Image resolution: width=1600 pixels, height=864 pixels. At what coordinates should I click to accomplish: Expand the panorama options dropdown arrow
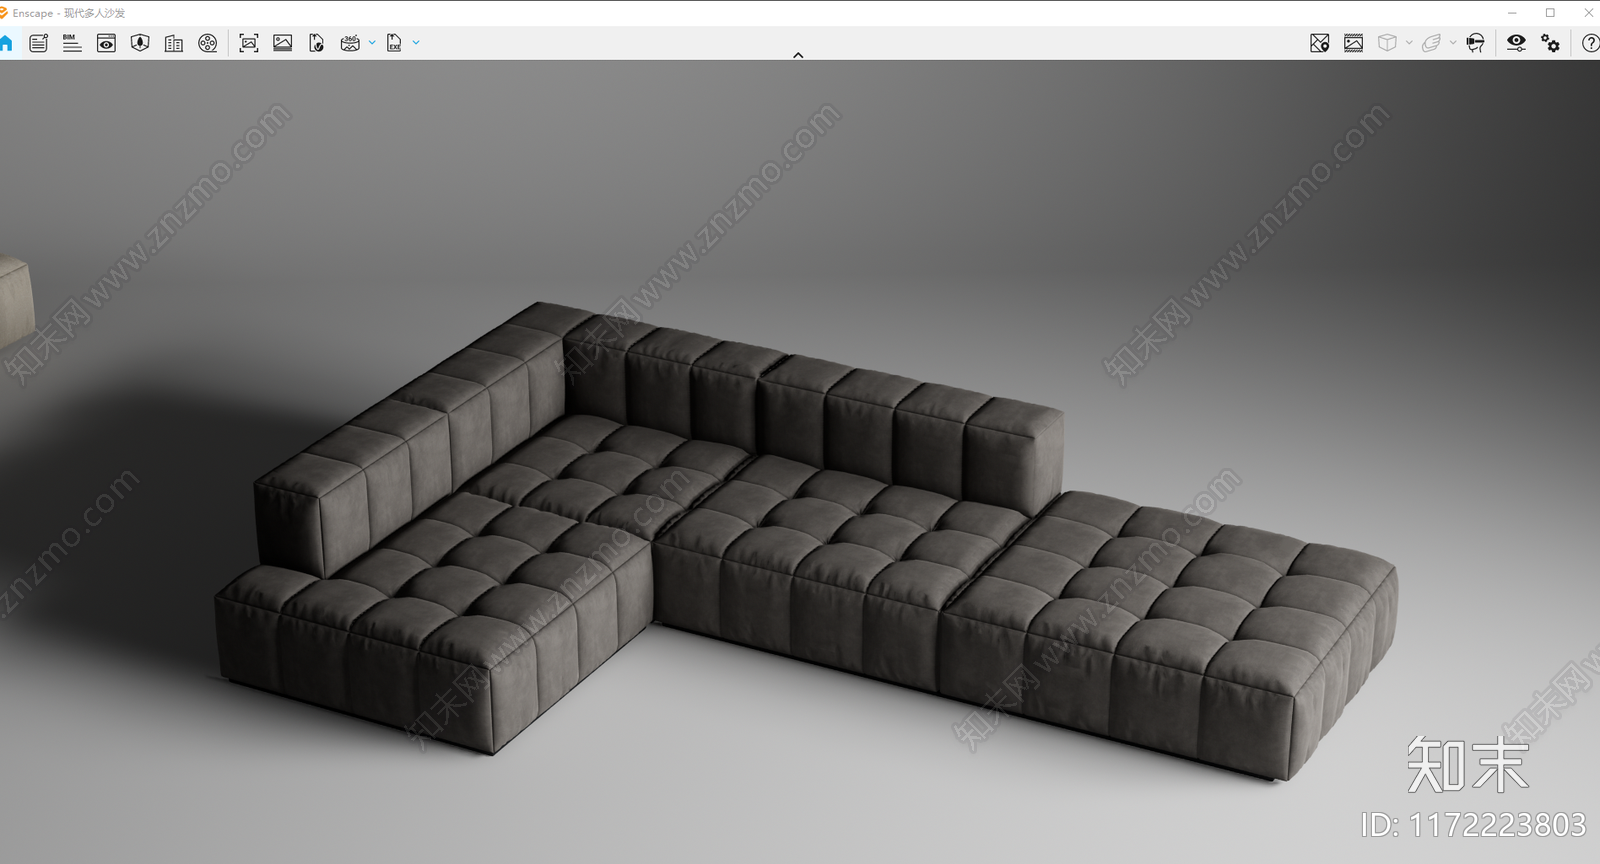coord(372,43)
